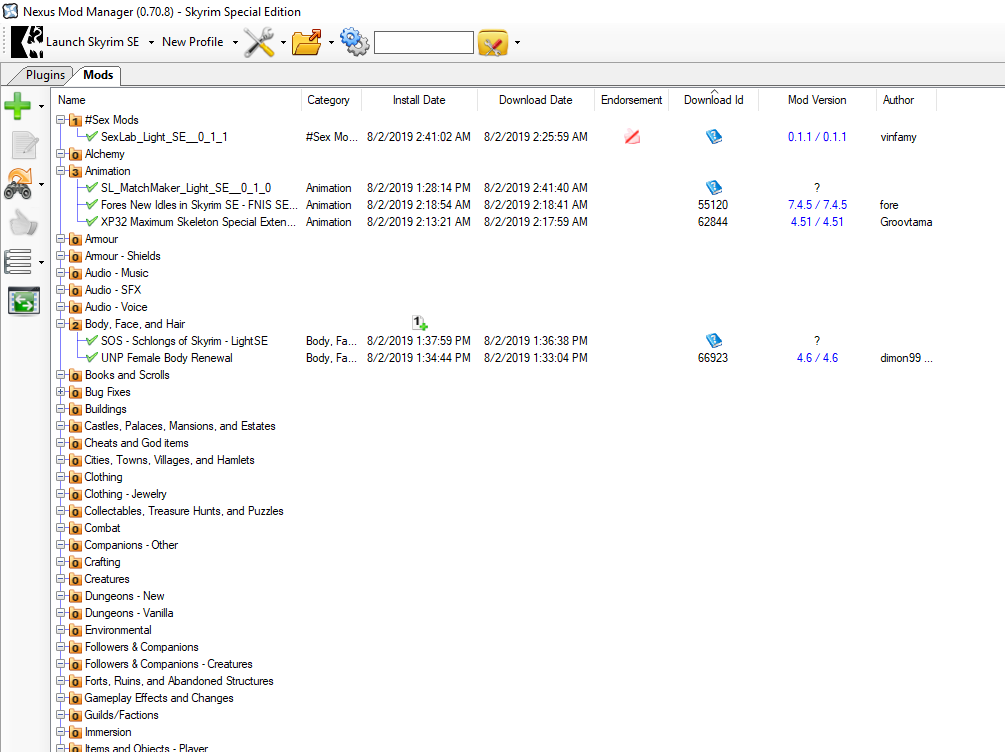
Task: Select the Dungeons - Vanilla category
Action: coord(129,613)
